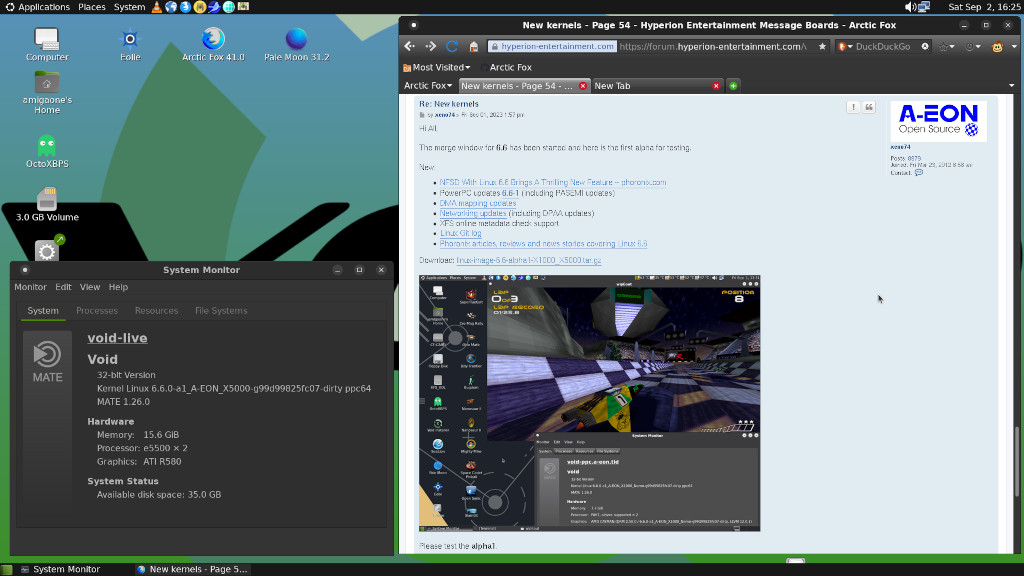Image resolution: width=1024 pixels, height=576 pixels.
Task: Launch the blue bird mail panel launcher
Action: pyautogui.click(x=214, y=7)
